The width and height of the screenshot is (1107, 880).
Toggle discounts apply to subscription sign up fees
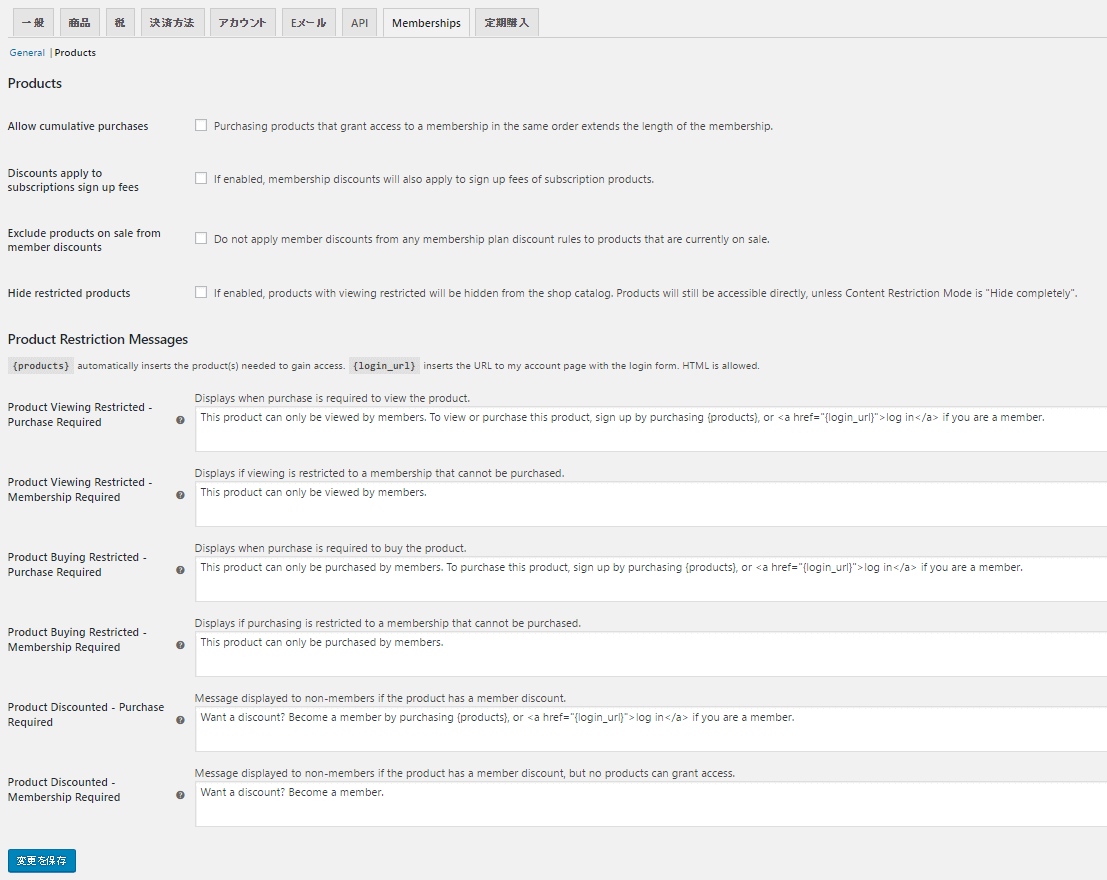pos(201,179)
